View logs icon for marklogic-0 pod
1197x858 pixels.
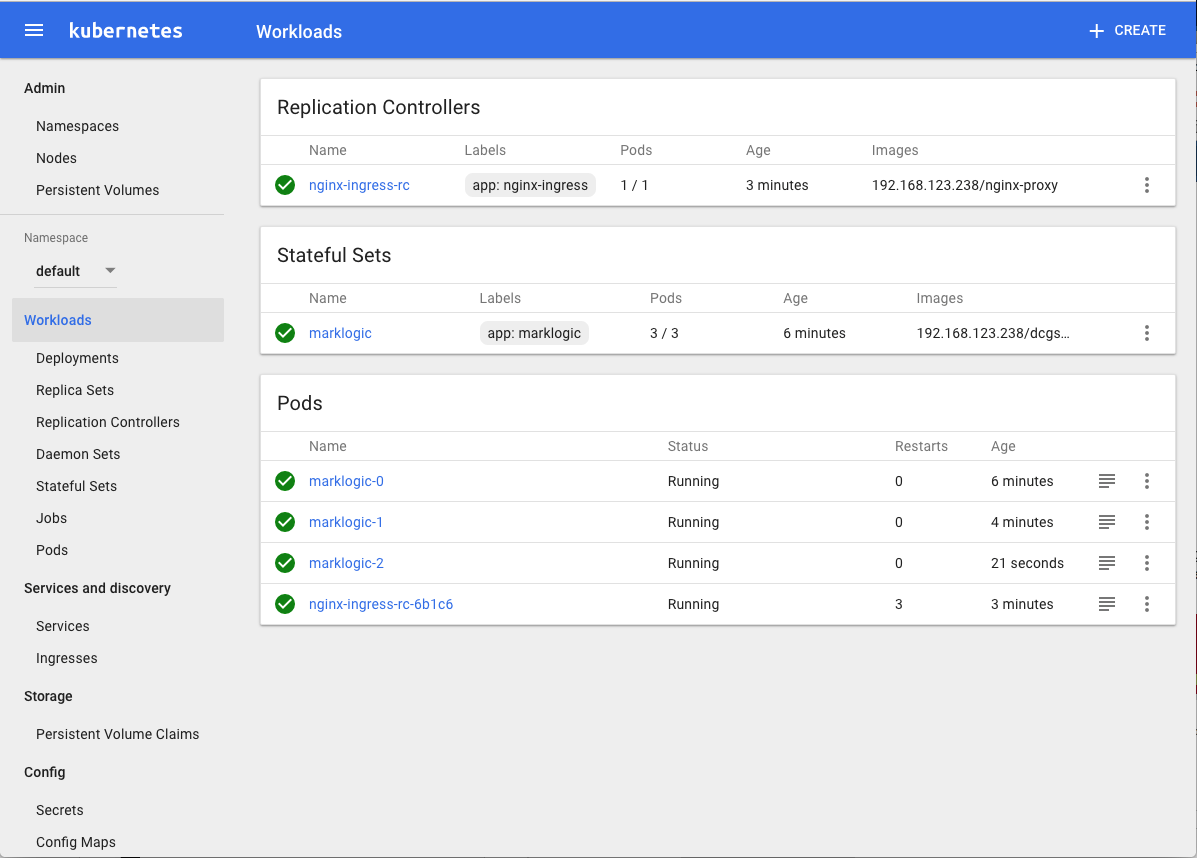[x=1106, y=481]
